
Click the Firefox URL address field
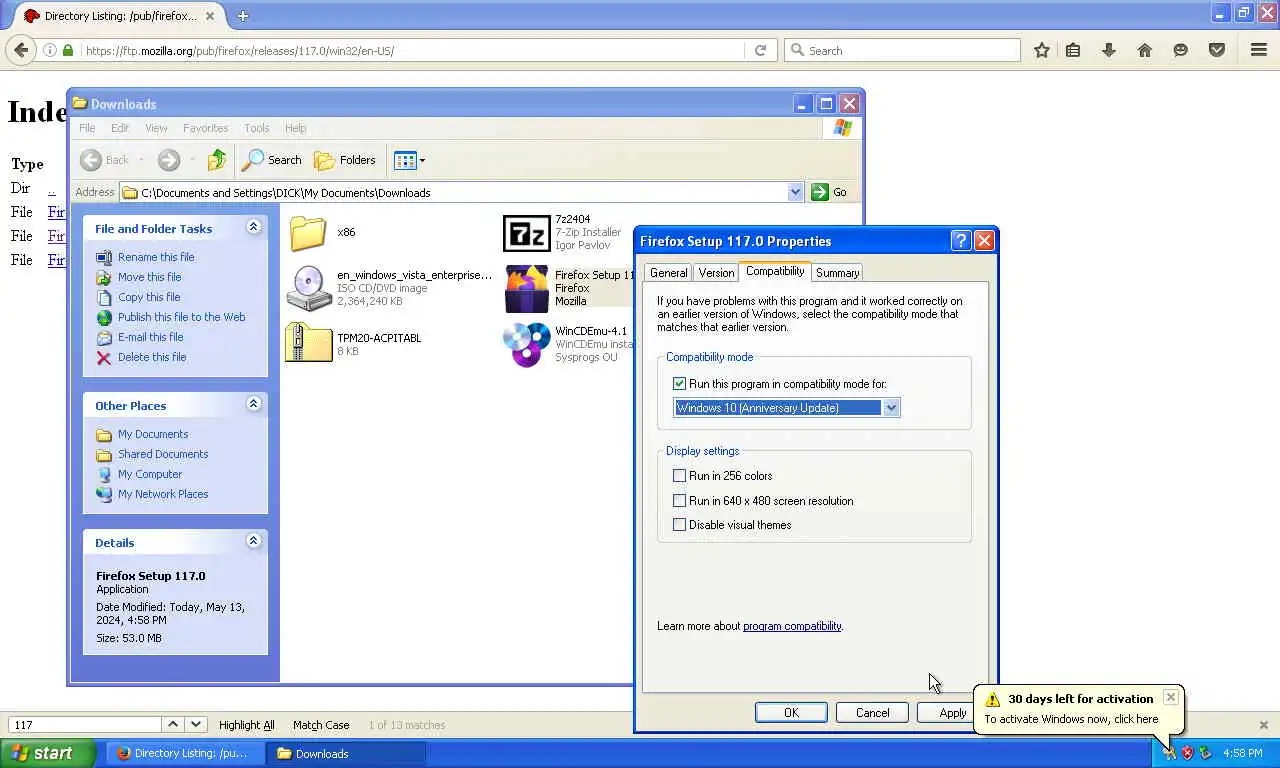pyautogui.click(x=412, y=50)
